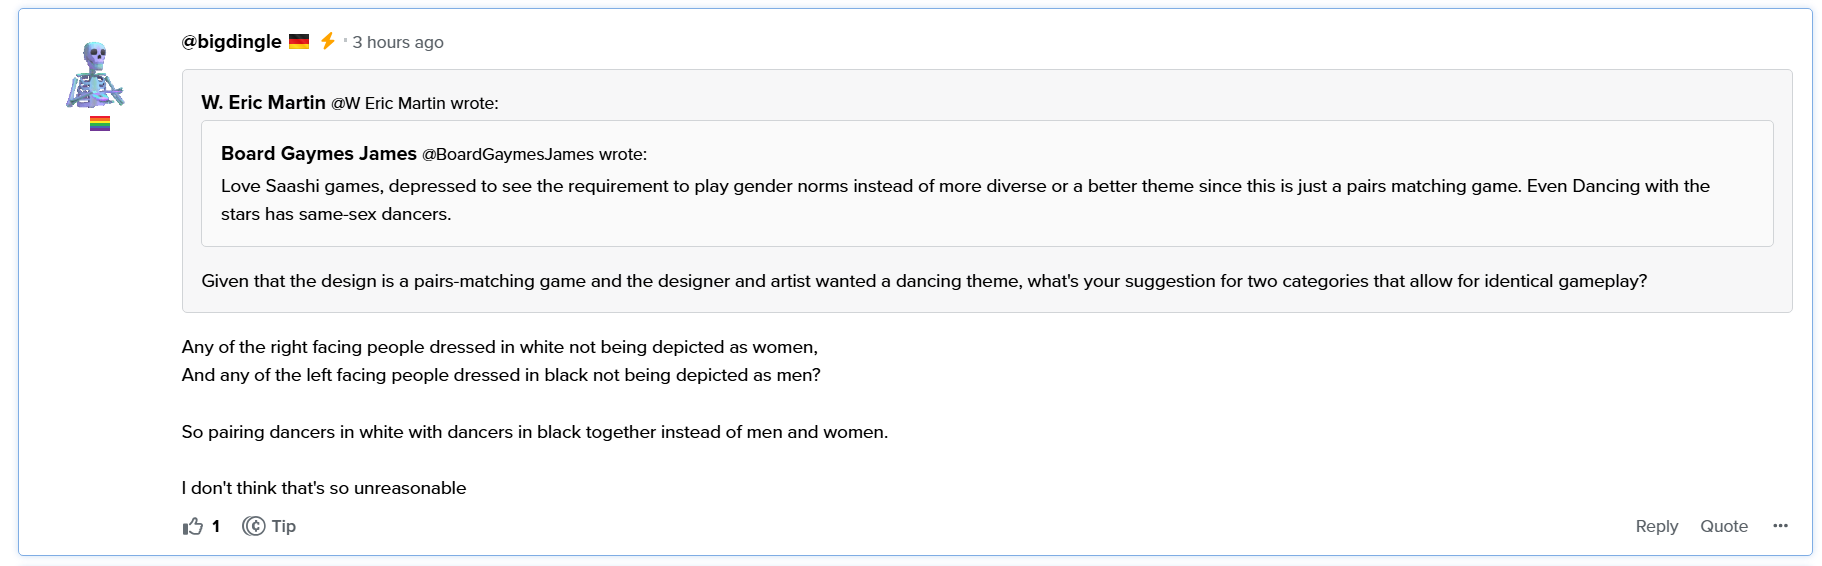This screenshot has height=566, width=1822.
Task: Click the lightning bolt badge icon
Action: click(x=328, y=41)
